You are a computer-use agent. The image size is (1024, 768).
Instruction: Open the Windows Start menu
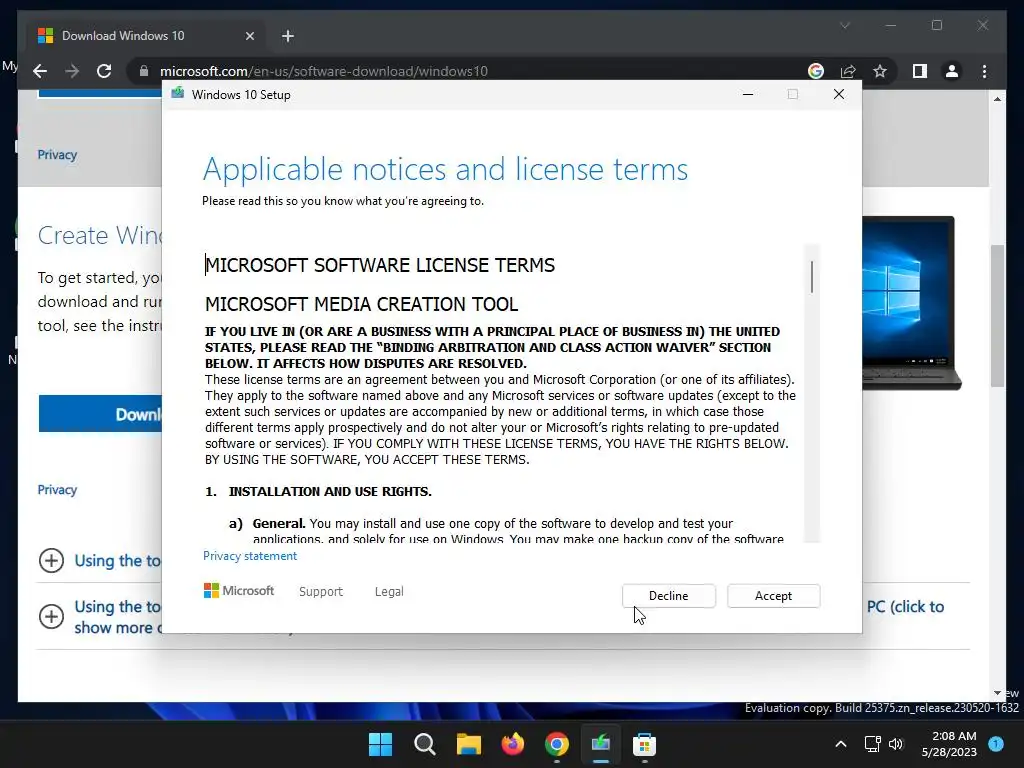[380, 744]
